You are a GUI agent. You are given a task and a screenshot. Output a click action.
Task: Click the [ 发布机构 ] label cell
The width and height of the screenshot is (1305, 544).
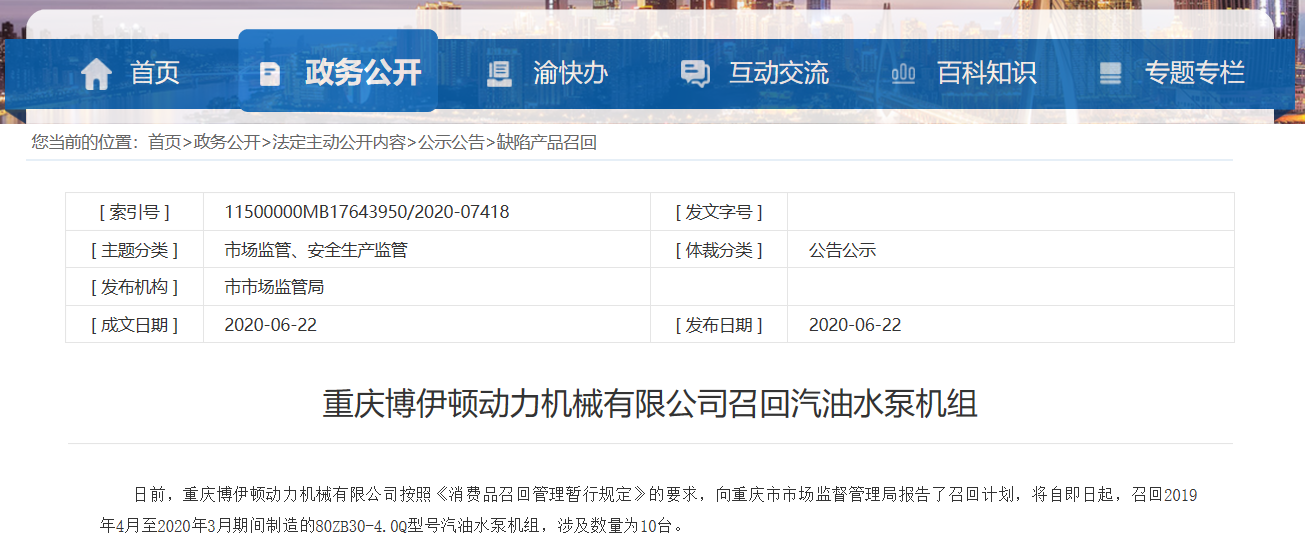tap(135, 287)
